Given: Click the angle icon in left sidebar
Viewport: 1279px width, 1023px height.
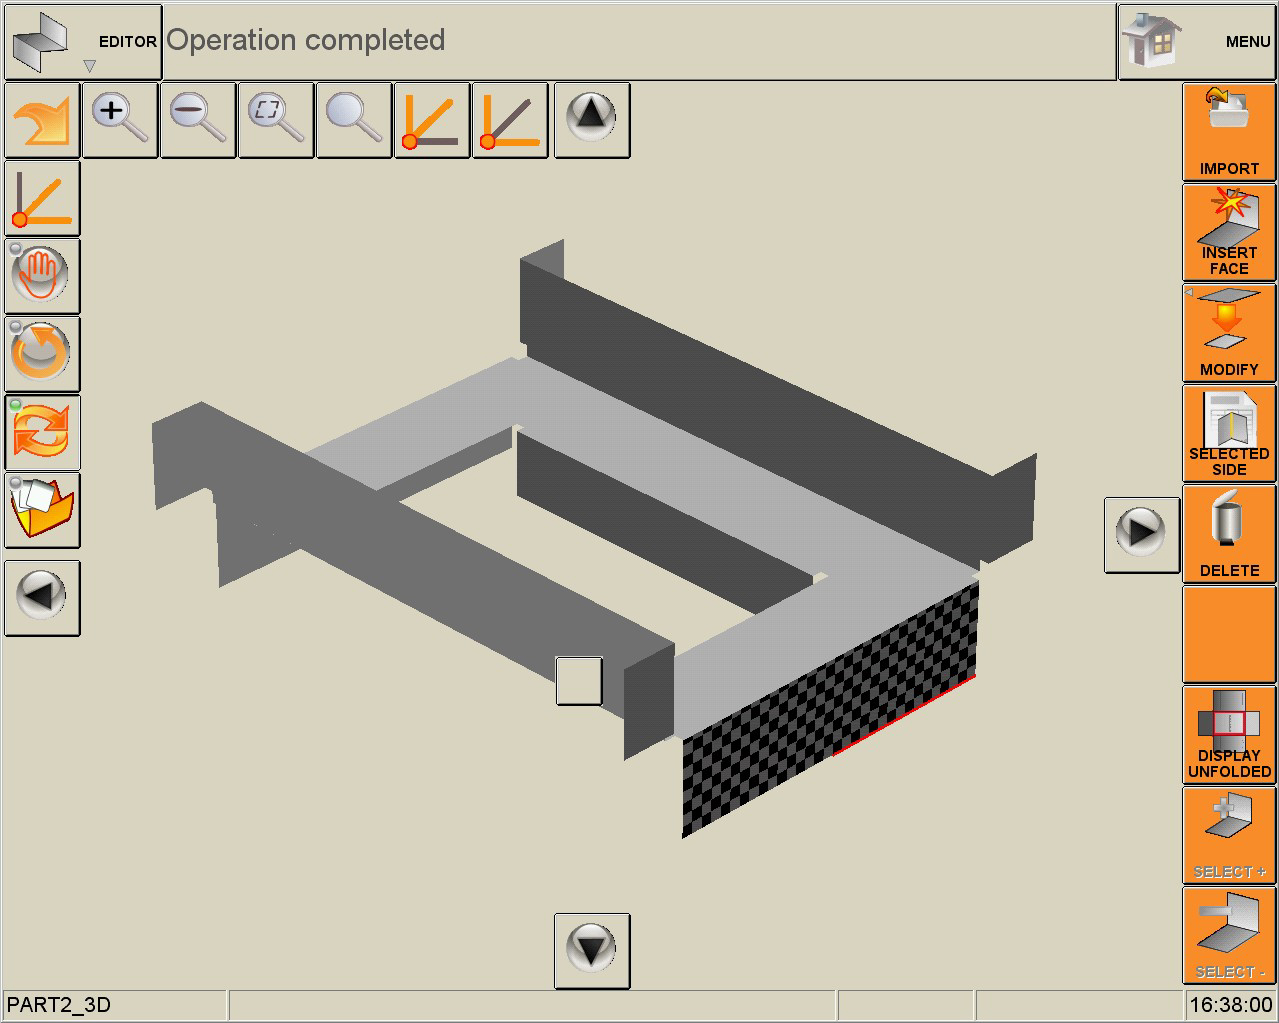Looking at the screenshot, I should click(x=43, y=199).
